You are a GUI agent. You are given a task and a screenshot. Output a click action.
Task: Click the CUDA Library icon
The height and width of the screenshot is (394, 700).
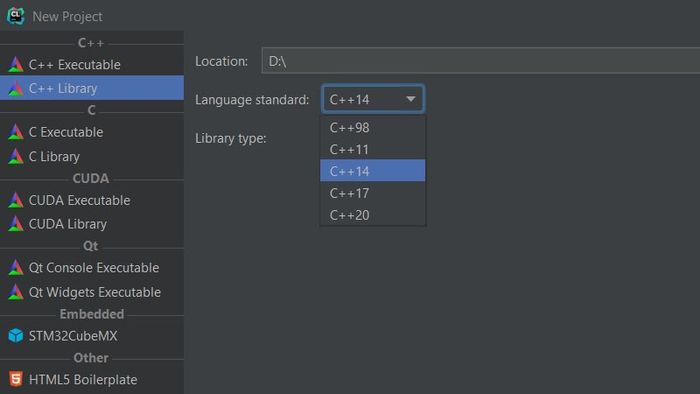pyautogui.click(x=16, y=224)
